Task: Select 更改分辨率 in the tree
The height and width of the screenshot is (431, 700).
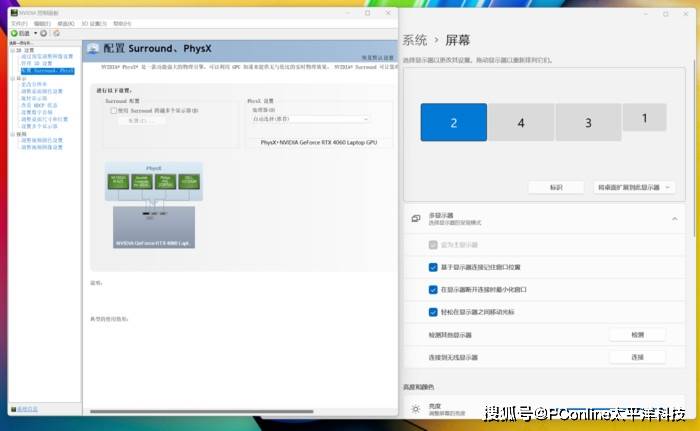Action: [x=34, y=84]
